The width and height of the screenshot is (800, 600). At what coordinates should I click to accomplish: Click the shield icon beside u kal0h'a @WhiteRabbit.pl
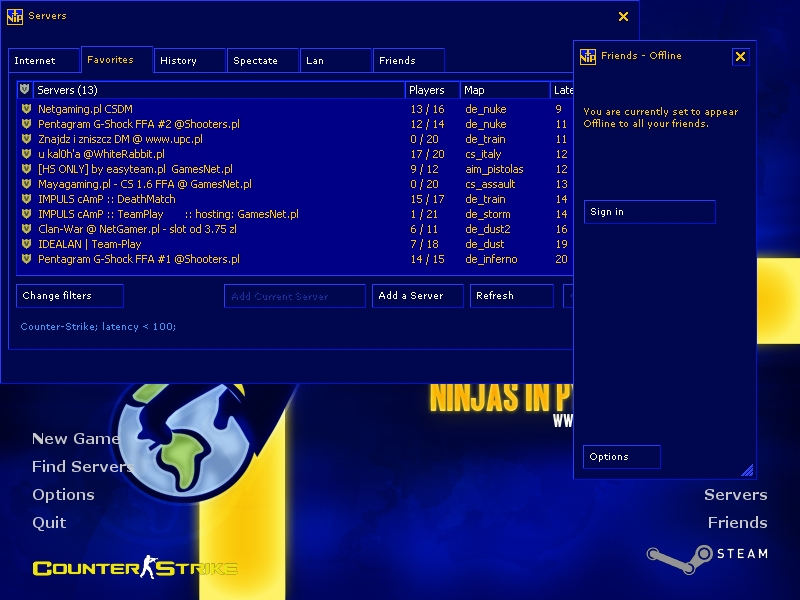pyautogui.click(x=27, y=154)
